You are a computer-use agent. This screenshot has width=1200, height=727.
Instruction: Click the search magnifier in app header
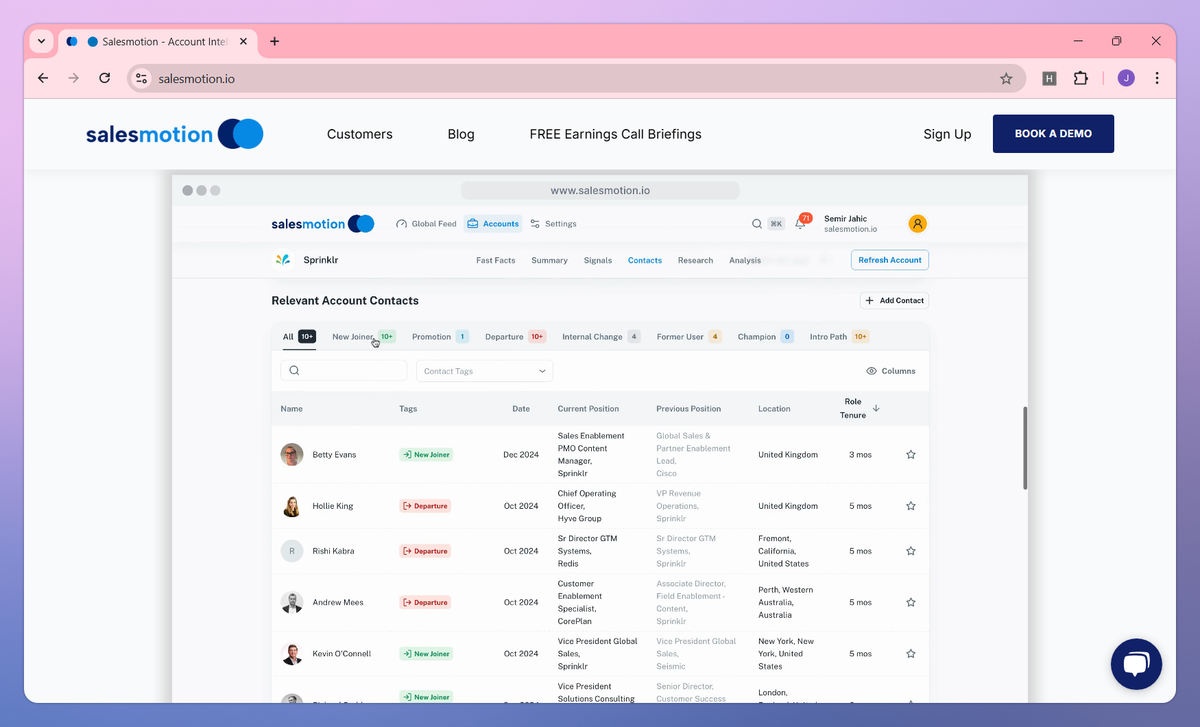click(757, 224)
